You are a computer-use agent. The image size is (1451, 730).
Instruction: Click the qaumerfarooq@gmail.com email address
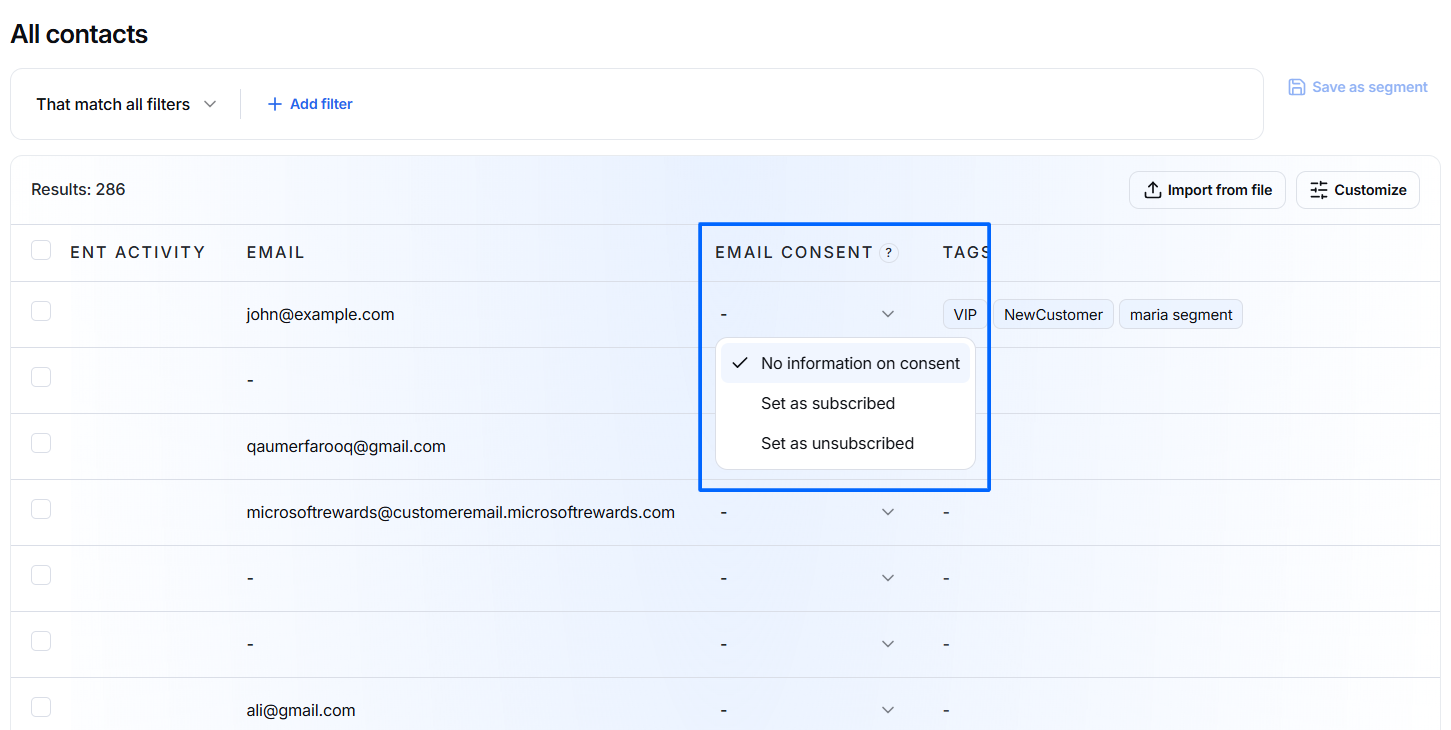point(346,446)
